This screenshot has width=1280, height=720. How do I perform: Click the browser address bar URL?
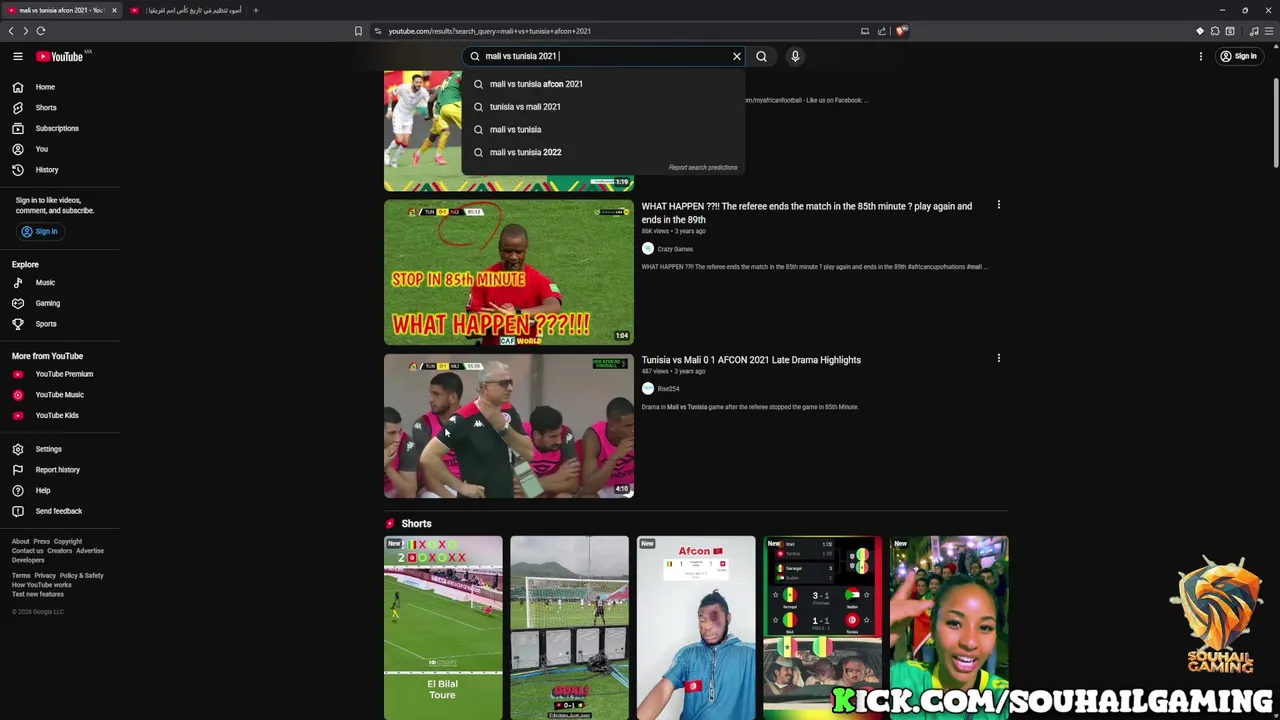[x=490, y=31]
